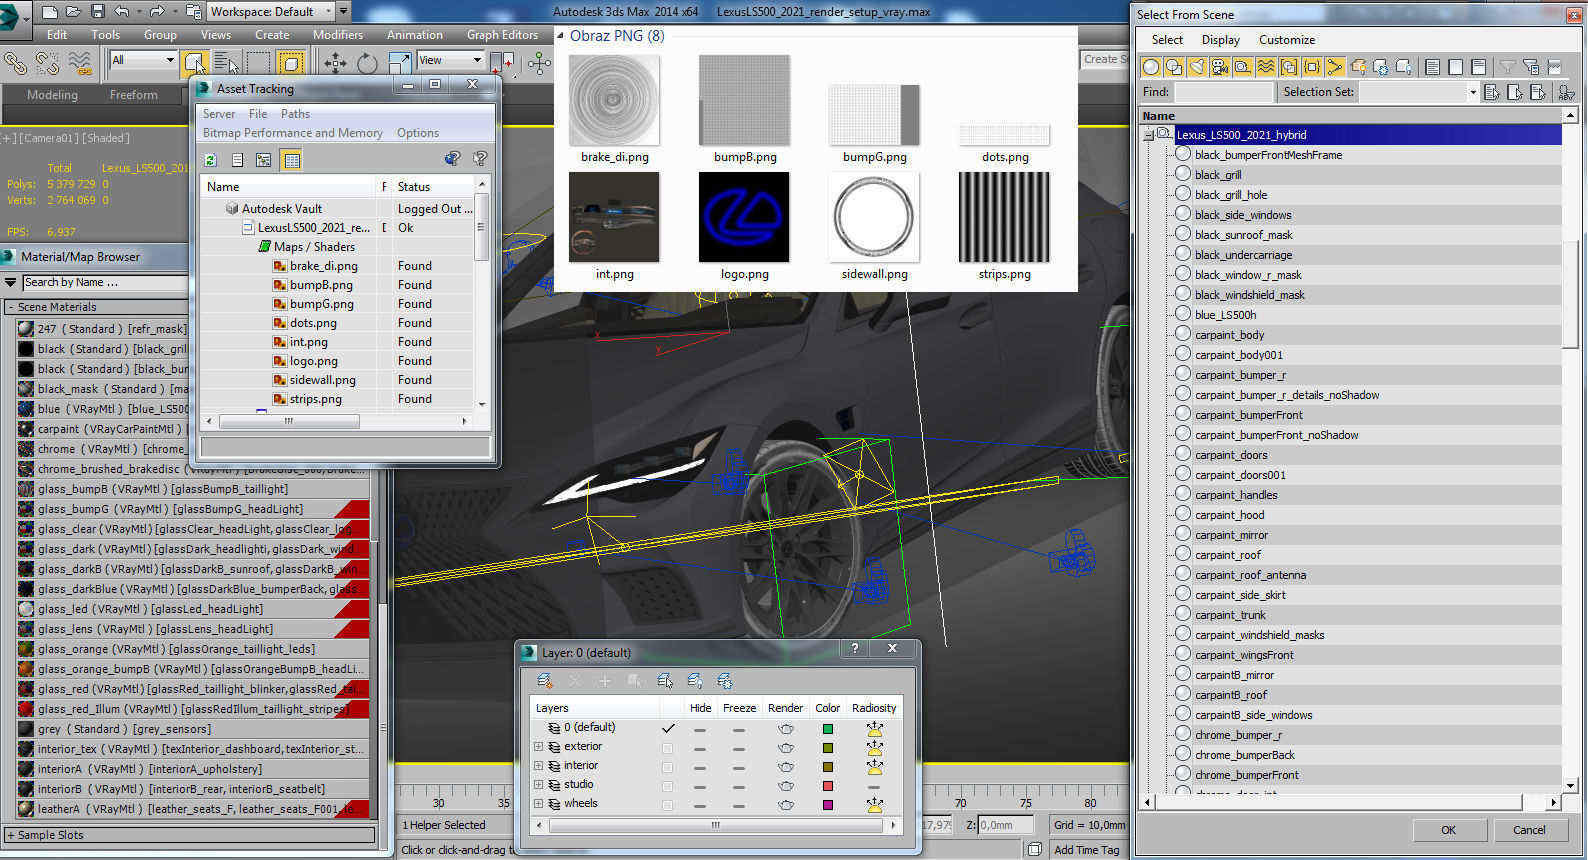Open Bitmap Performance and Memory menu
Image resolution: width=1588 pixels, height=860 pixels.
[293, 133]
